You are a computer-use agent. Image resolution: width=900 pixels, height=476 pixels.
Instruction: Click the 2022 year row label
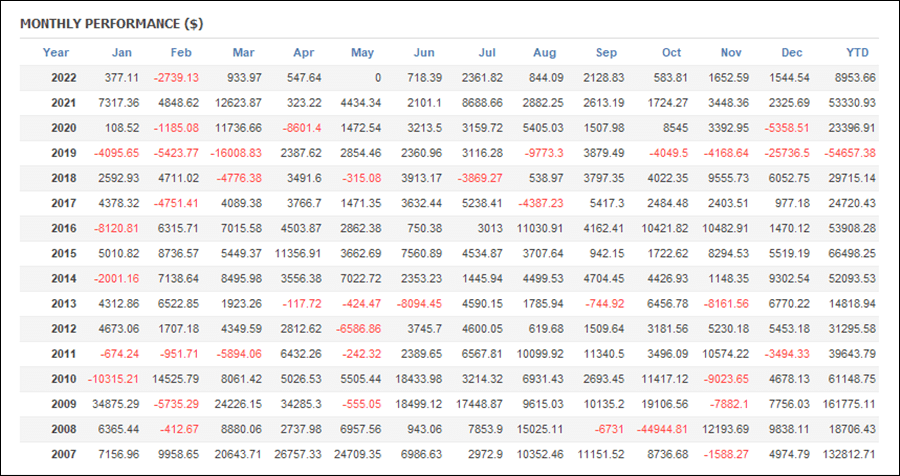click(x=63, y=78)
